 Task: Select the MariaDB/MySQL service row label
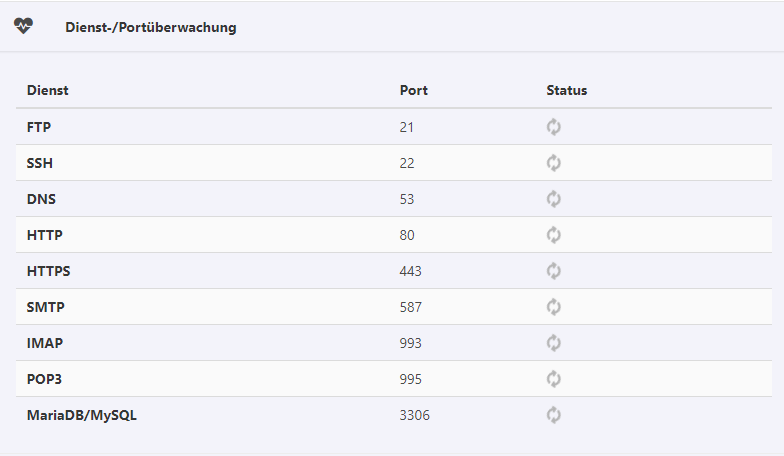pos(82,415)
